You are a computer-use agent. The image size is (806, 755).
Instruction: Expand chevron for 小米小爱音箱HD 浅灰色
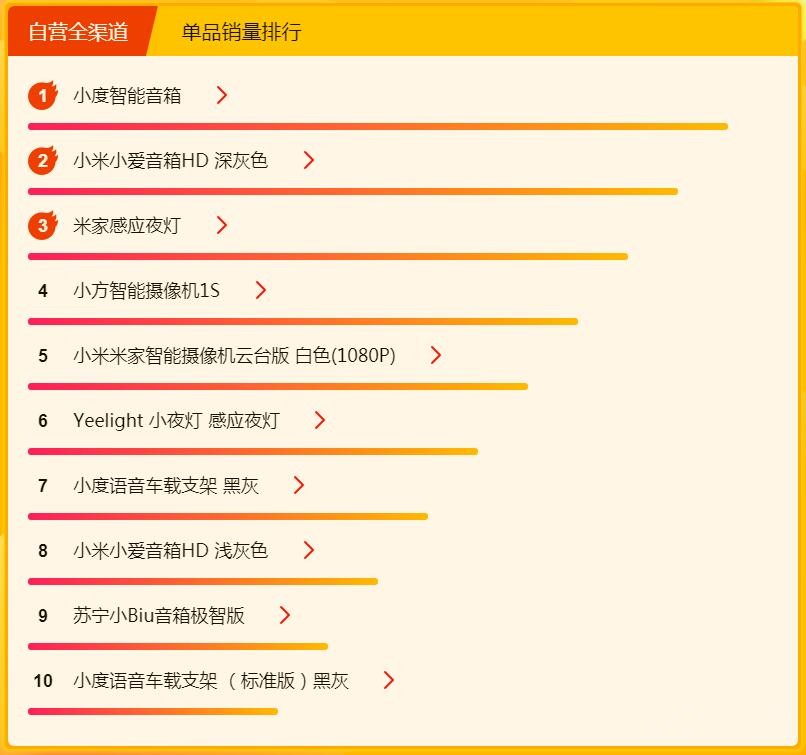(309, 550)
